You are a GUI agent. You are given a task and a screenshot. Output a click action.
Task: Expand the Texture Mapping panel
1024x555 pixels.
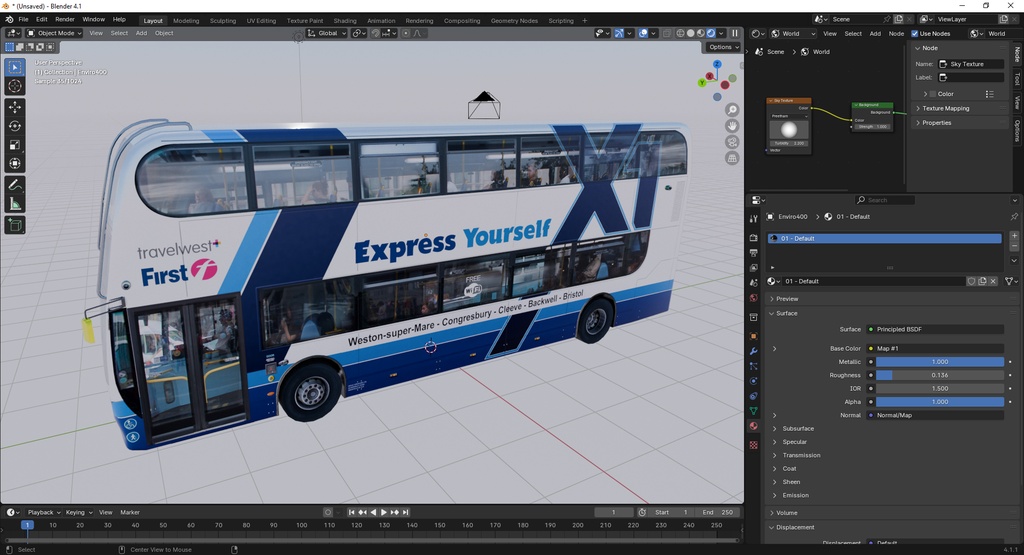tap(945, 108)
